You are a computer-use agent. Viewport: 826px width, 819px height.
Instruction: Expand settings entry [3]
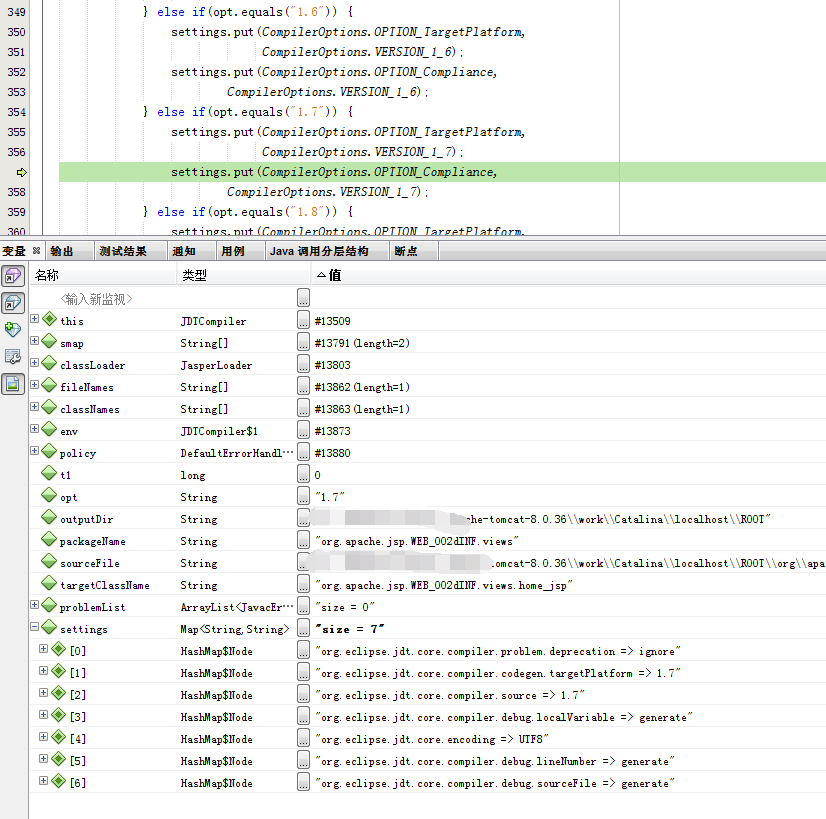pyautogui.click(x=43, y=715)
